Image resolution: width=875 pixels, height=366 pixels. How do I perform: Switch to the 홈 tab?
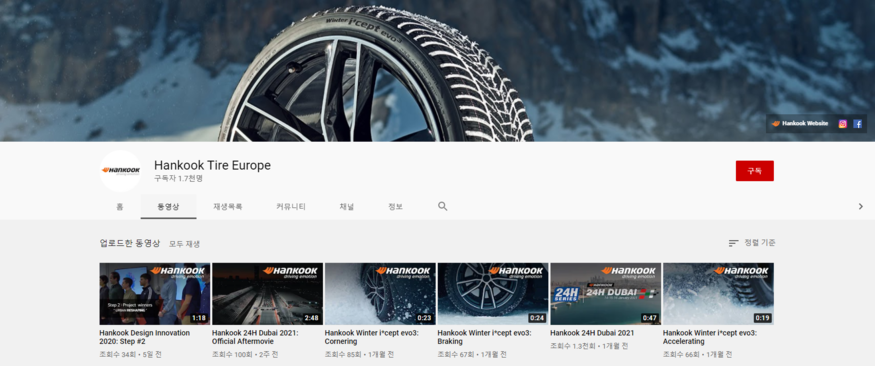119,206
